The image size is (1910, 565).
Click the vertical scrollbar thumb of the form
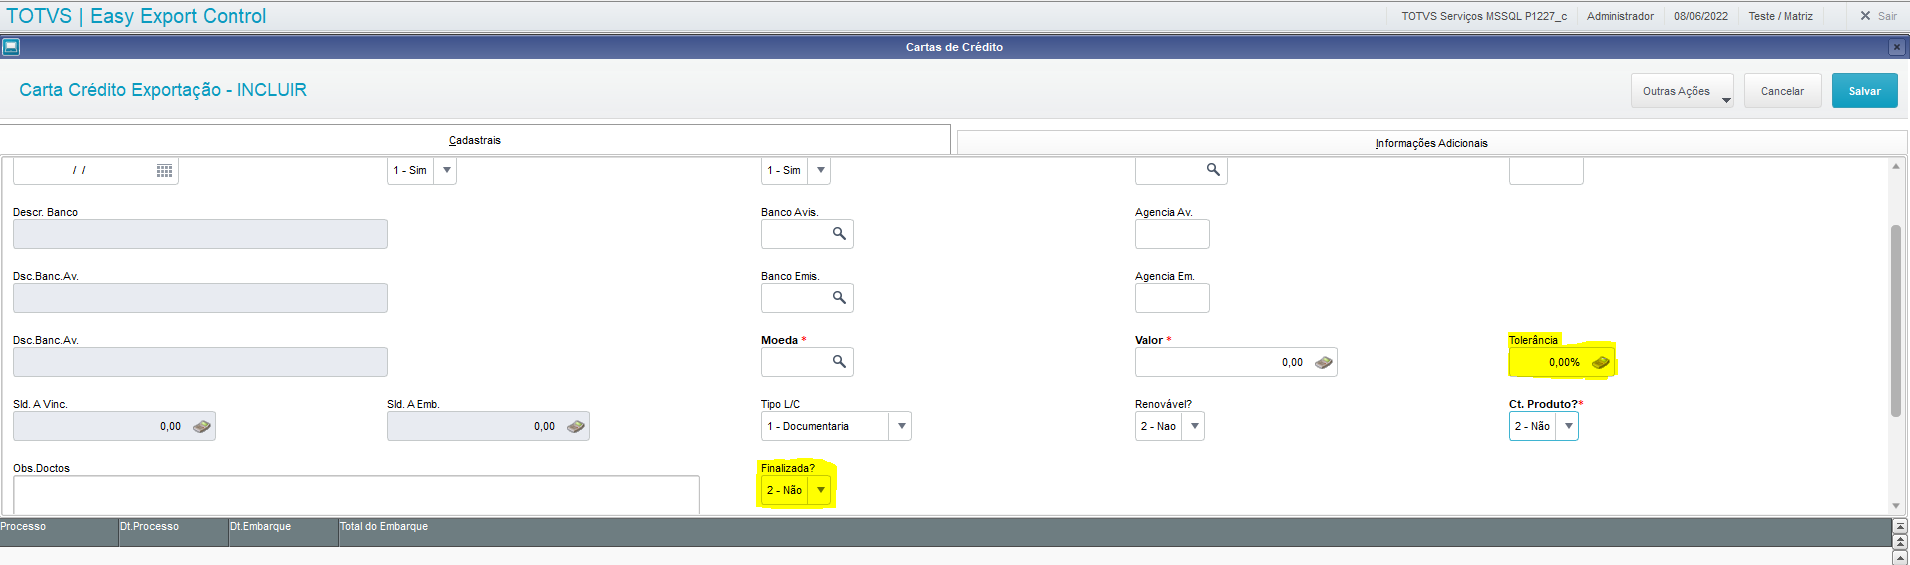tap(1896, 320)
